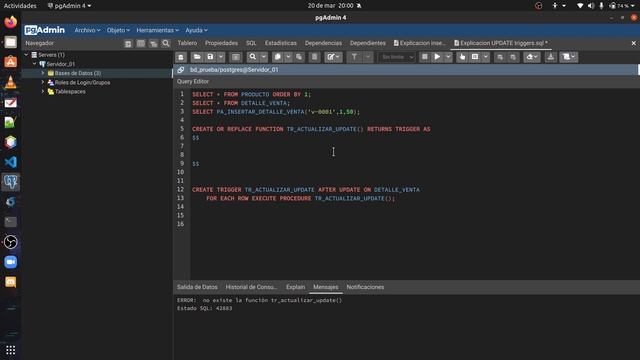This screenshot has width=640, height=360.
Task: Show the Explain results panel
Action: [296, 287]
